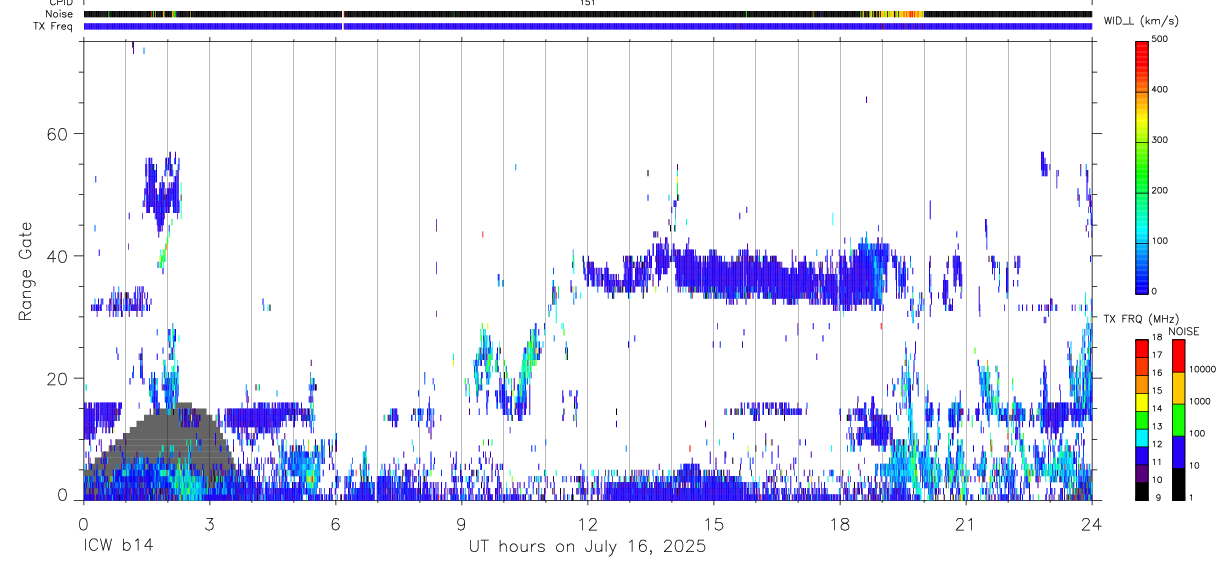Click the 16 MHz label in TX FRQ legend
Image resolution: width=1228 pixels, height=567 pixels.
coord(1157,373)
